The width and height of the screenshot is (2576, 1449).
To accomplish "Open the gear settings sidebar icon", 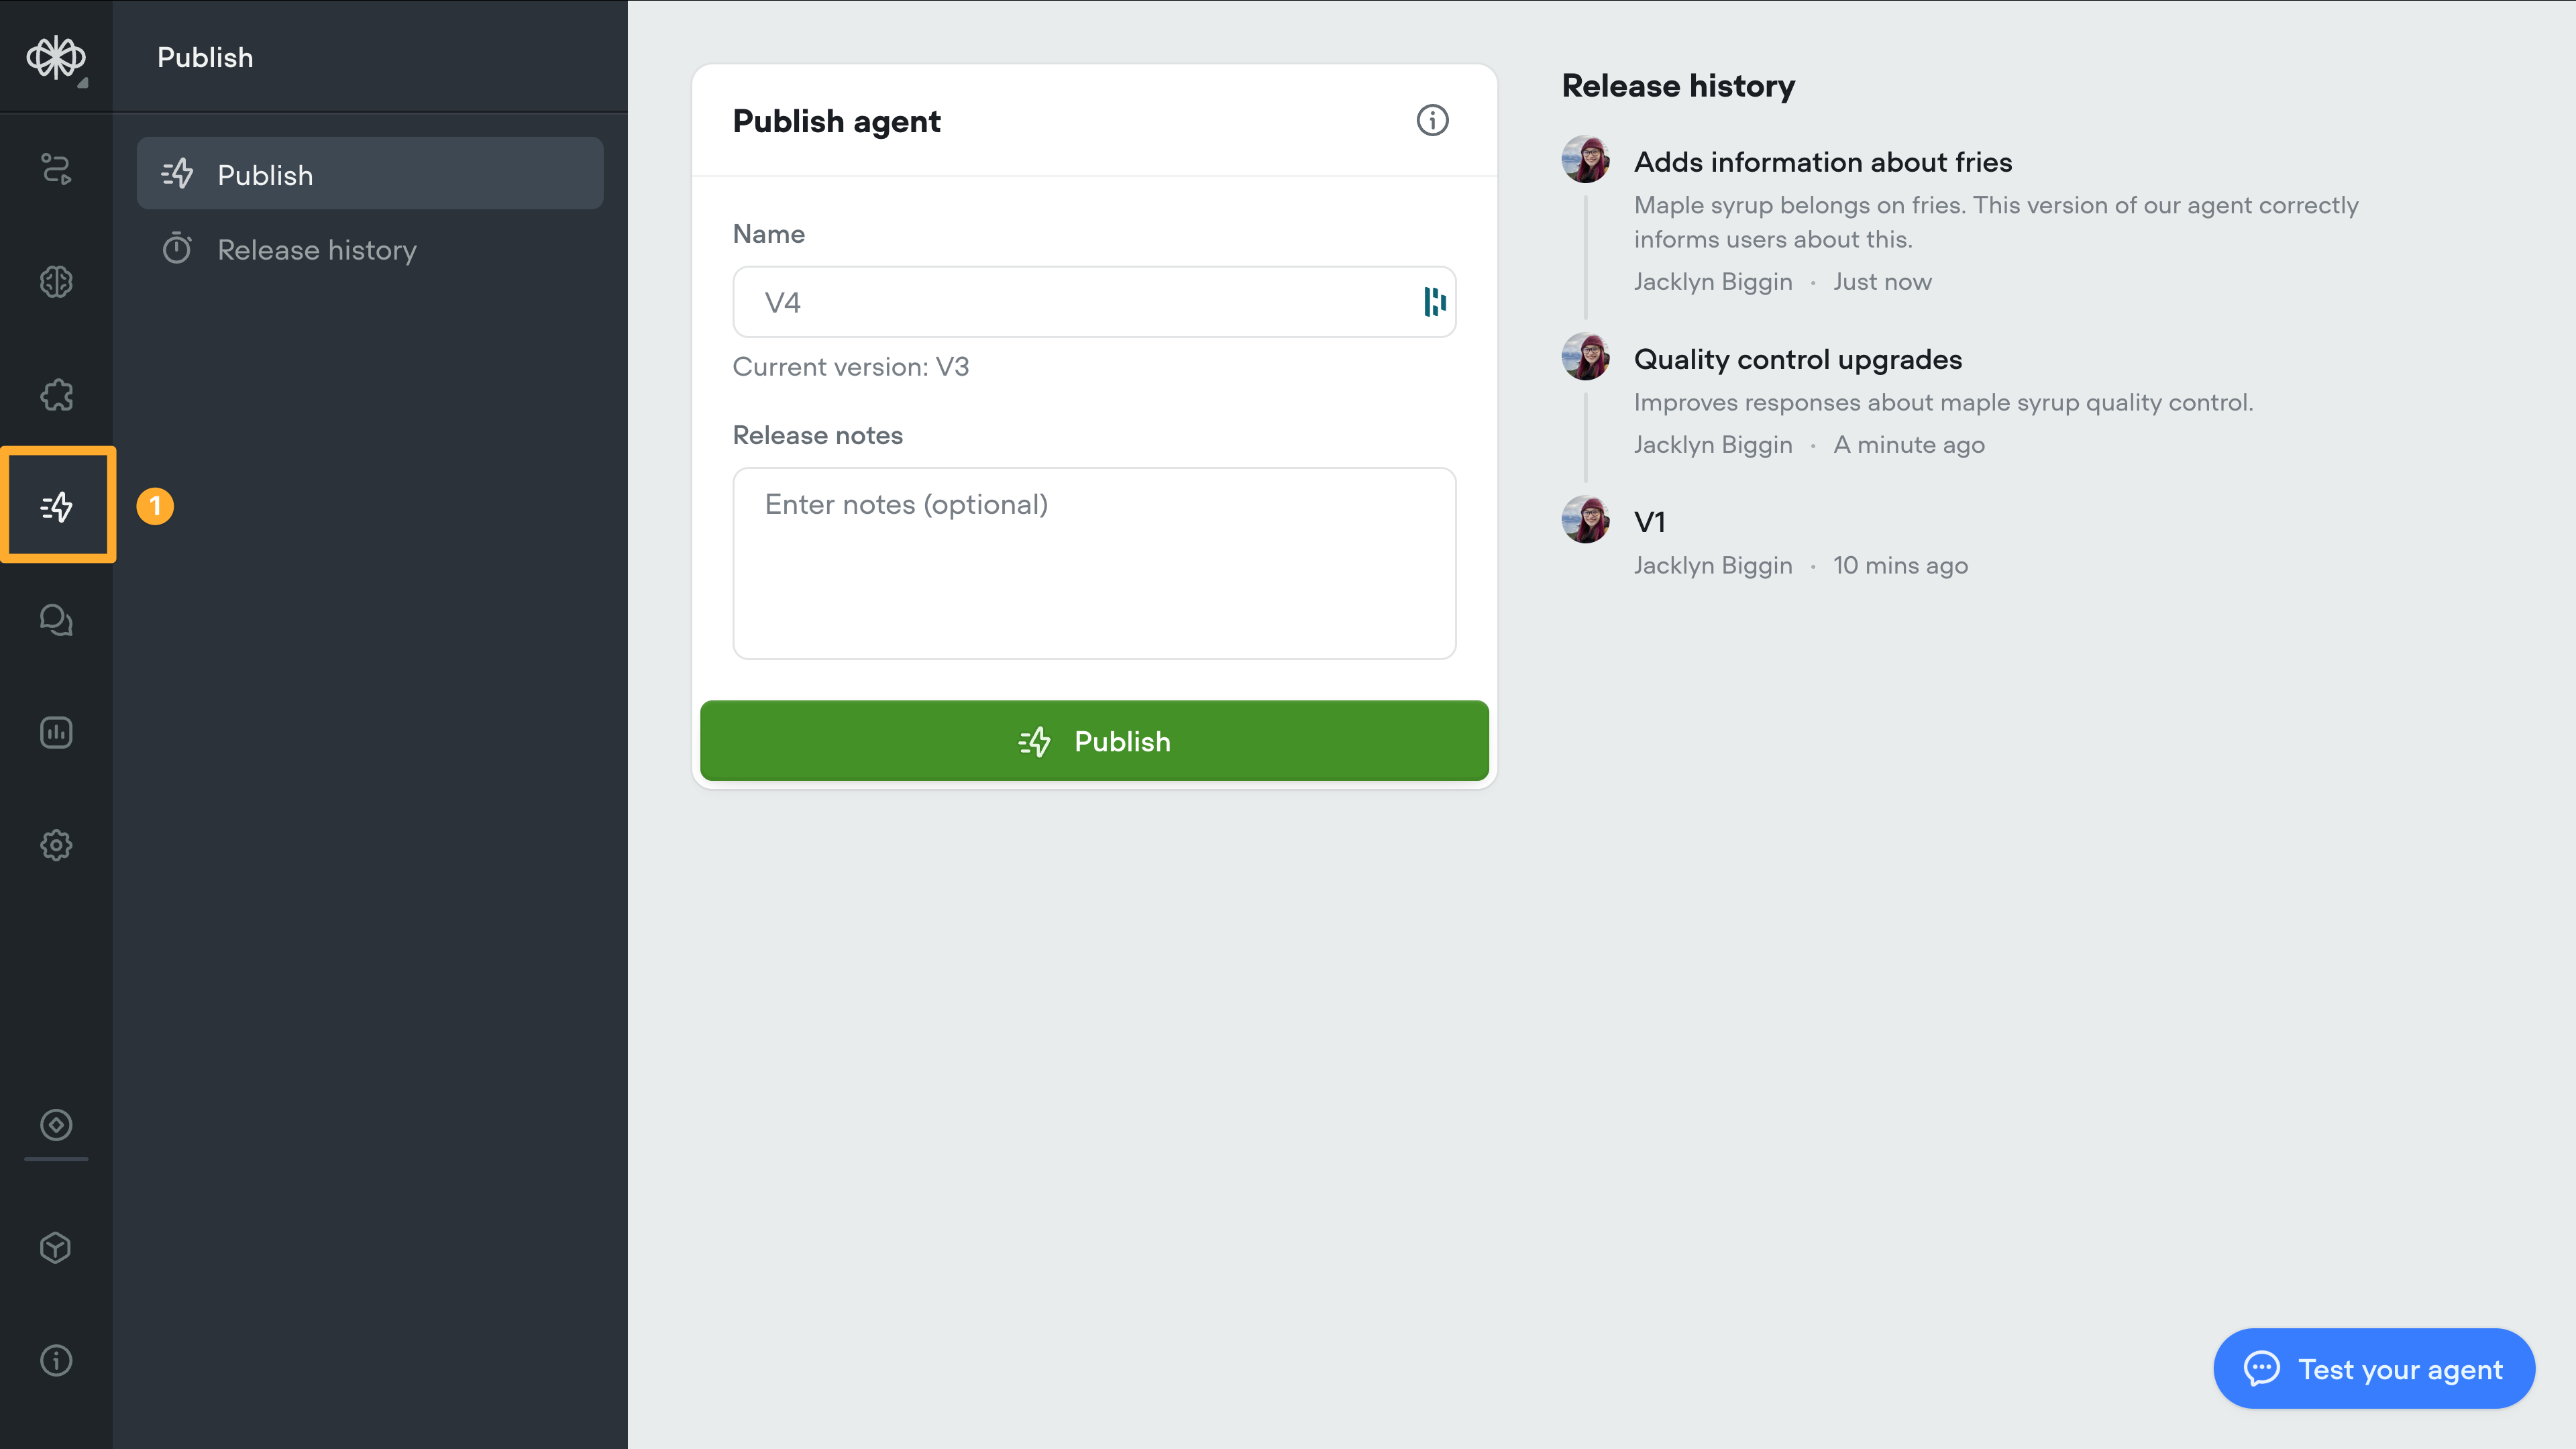I will pyautogui.click(x=56, y=846).
